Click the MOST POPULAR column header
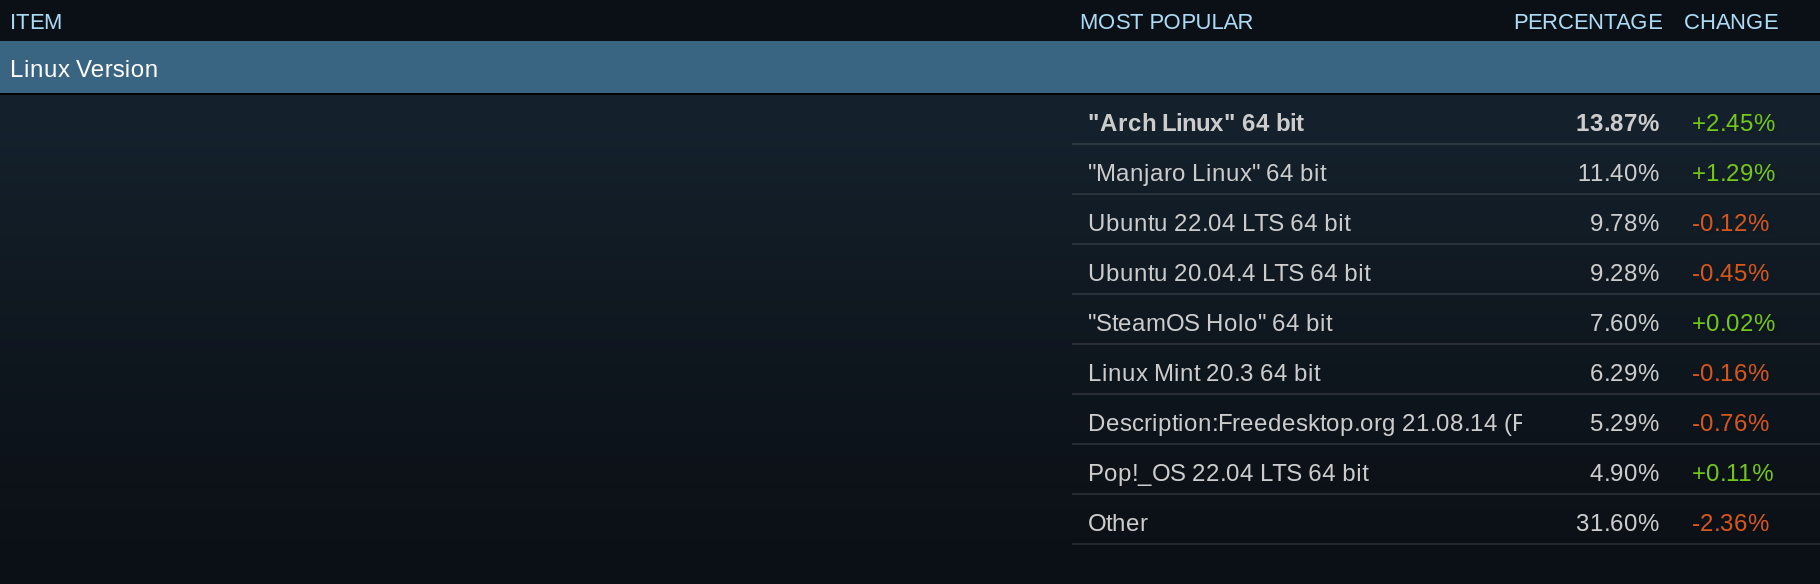This screenshot has width=1820, height=584. click(1166, 22)
